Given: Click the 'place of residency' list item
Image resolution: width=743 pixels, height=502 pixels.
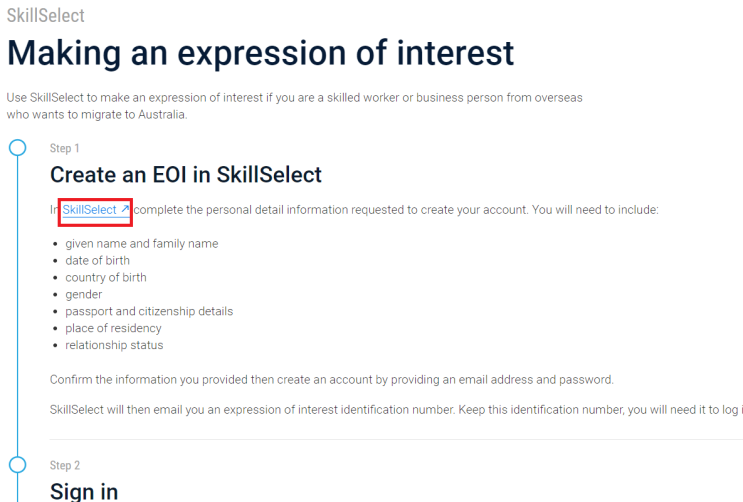Looking at the screenshot, I should 113,328.
